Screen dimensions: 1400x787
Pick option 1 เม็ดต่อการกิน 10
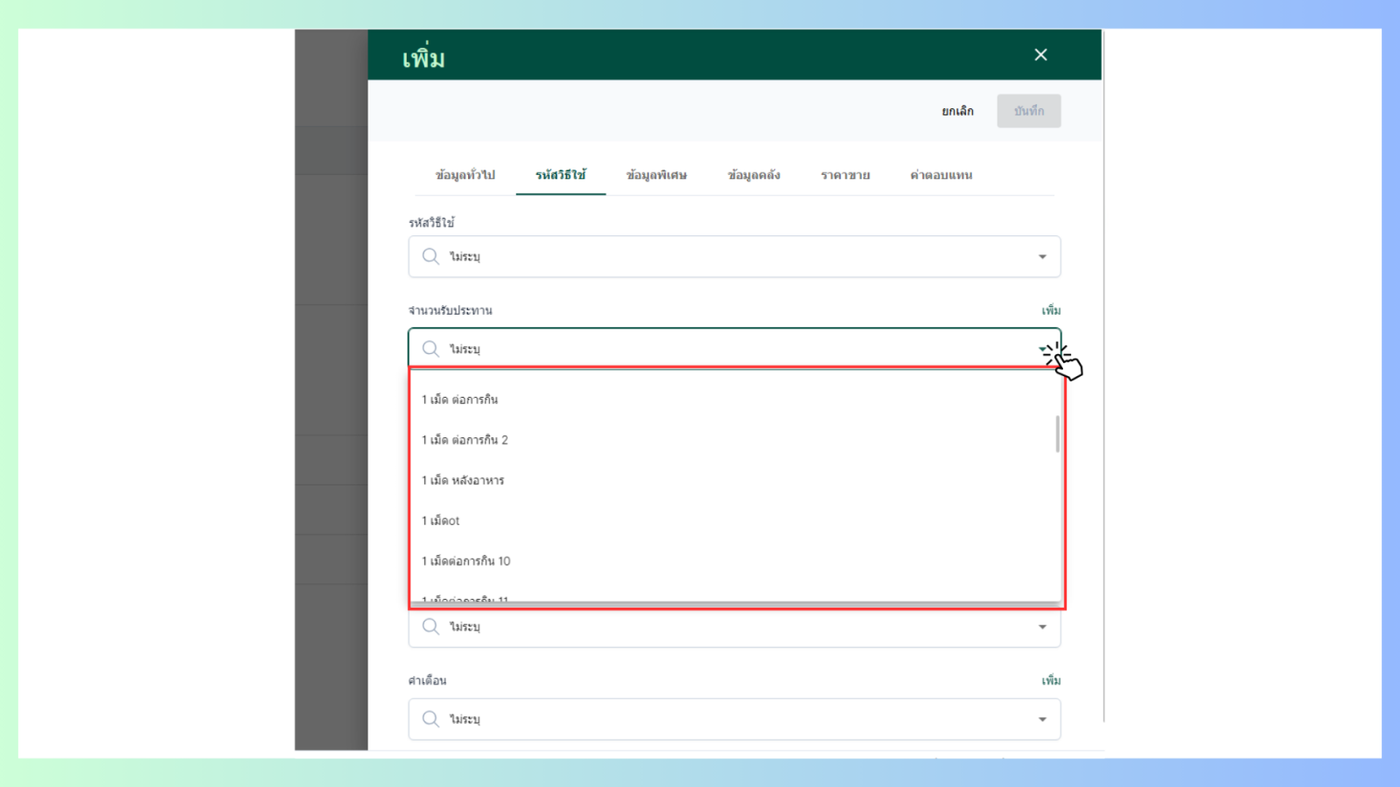coord(735,561)
